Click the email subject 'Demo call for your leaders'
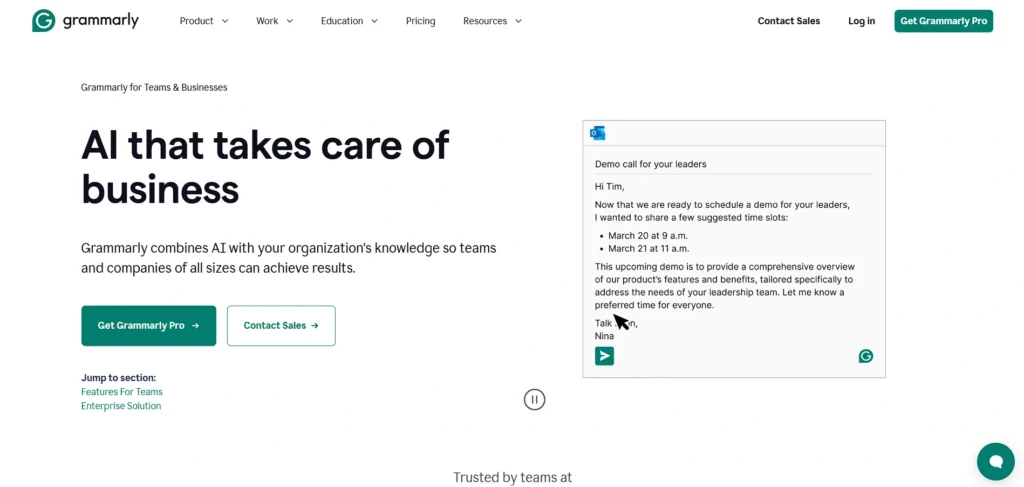The width and height of the screenshot is (1024, 487). pyautogui.click(x=650, y=164)
